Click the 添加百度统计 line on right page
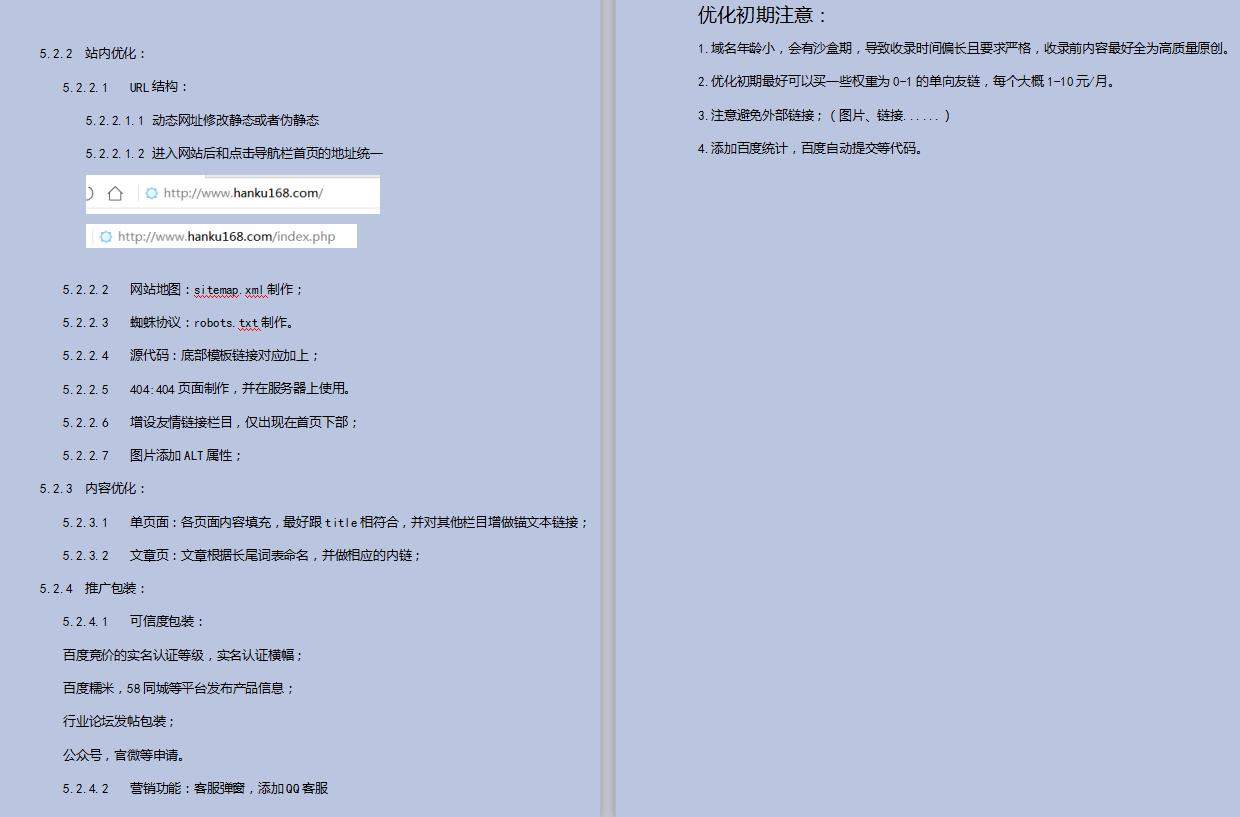Viewport: 1240px width, 817px height. (x=810, y=149)
